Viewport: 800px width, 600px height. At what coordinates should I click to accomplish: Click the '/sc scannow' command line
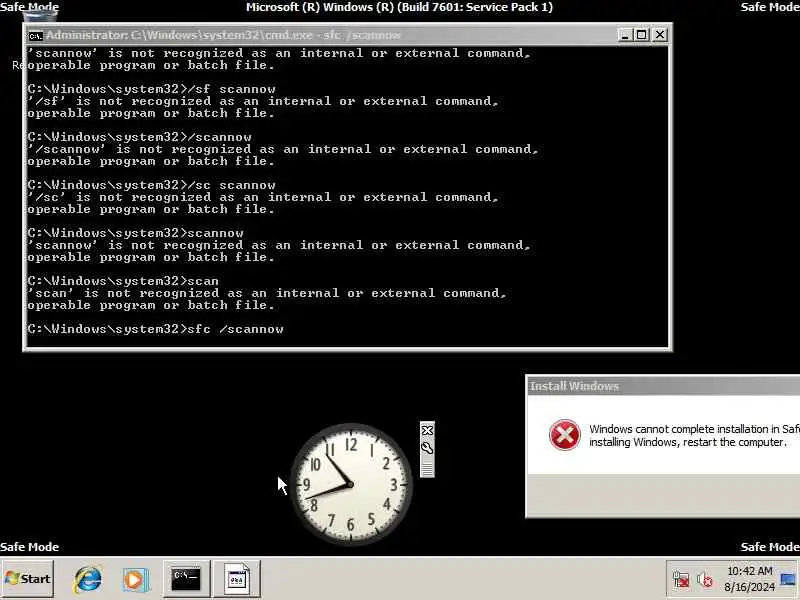[x=151, y=185]
